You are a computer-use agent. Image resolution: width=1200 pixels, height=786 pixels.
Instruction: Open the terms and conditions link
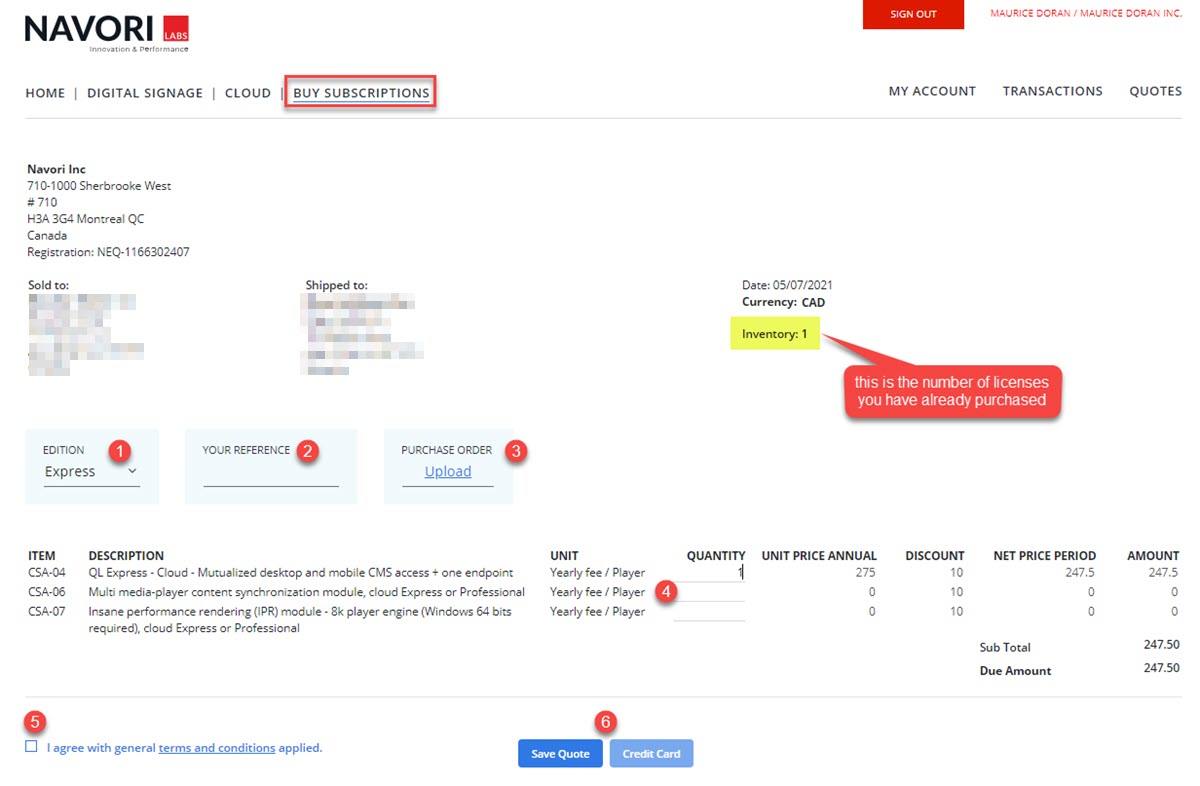tap(217, 748)
